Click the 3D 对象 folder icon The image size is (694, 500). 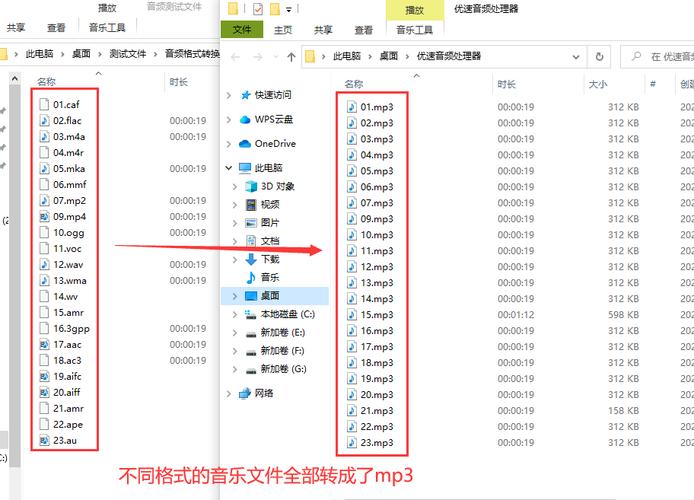tap(250, 186)
